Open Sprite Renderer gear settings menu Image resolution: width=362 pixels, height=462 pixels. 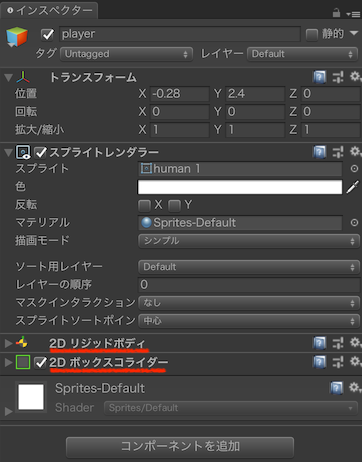click(355, 152)
